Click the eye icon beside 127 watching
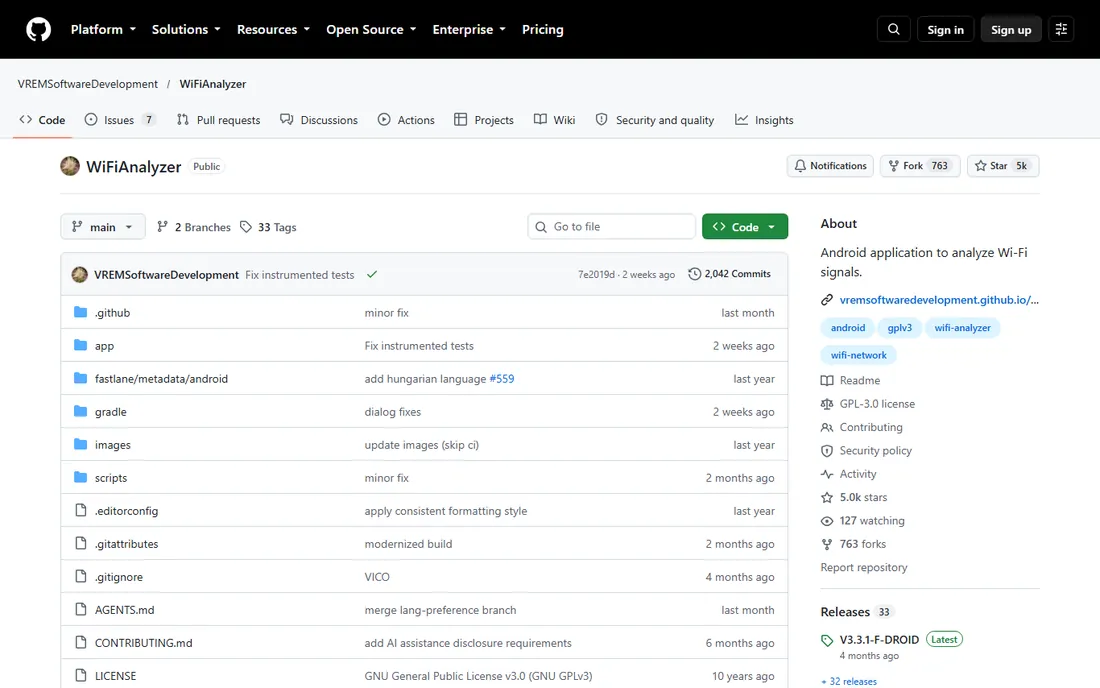 827,521
